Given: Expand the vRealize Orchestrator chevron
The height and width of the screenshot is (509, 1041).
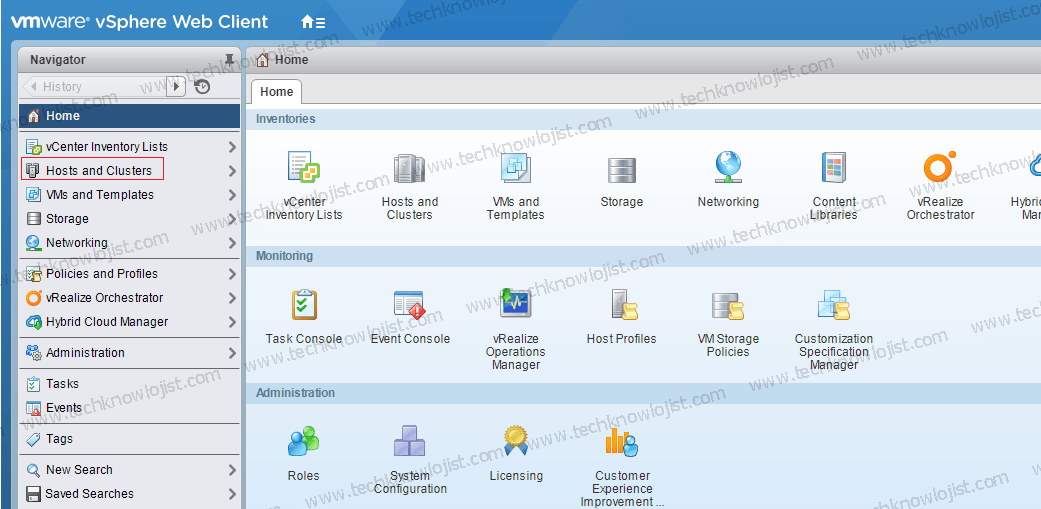Looking at the screenshot, I should 232,297.
